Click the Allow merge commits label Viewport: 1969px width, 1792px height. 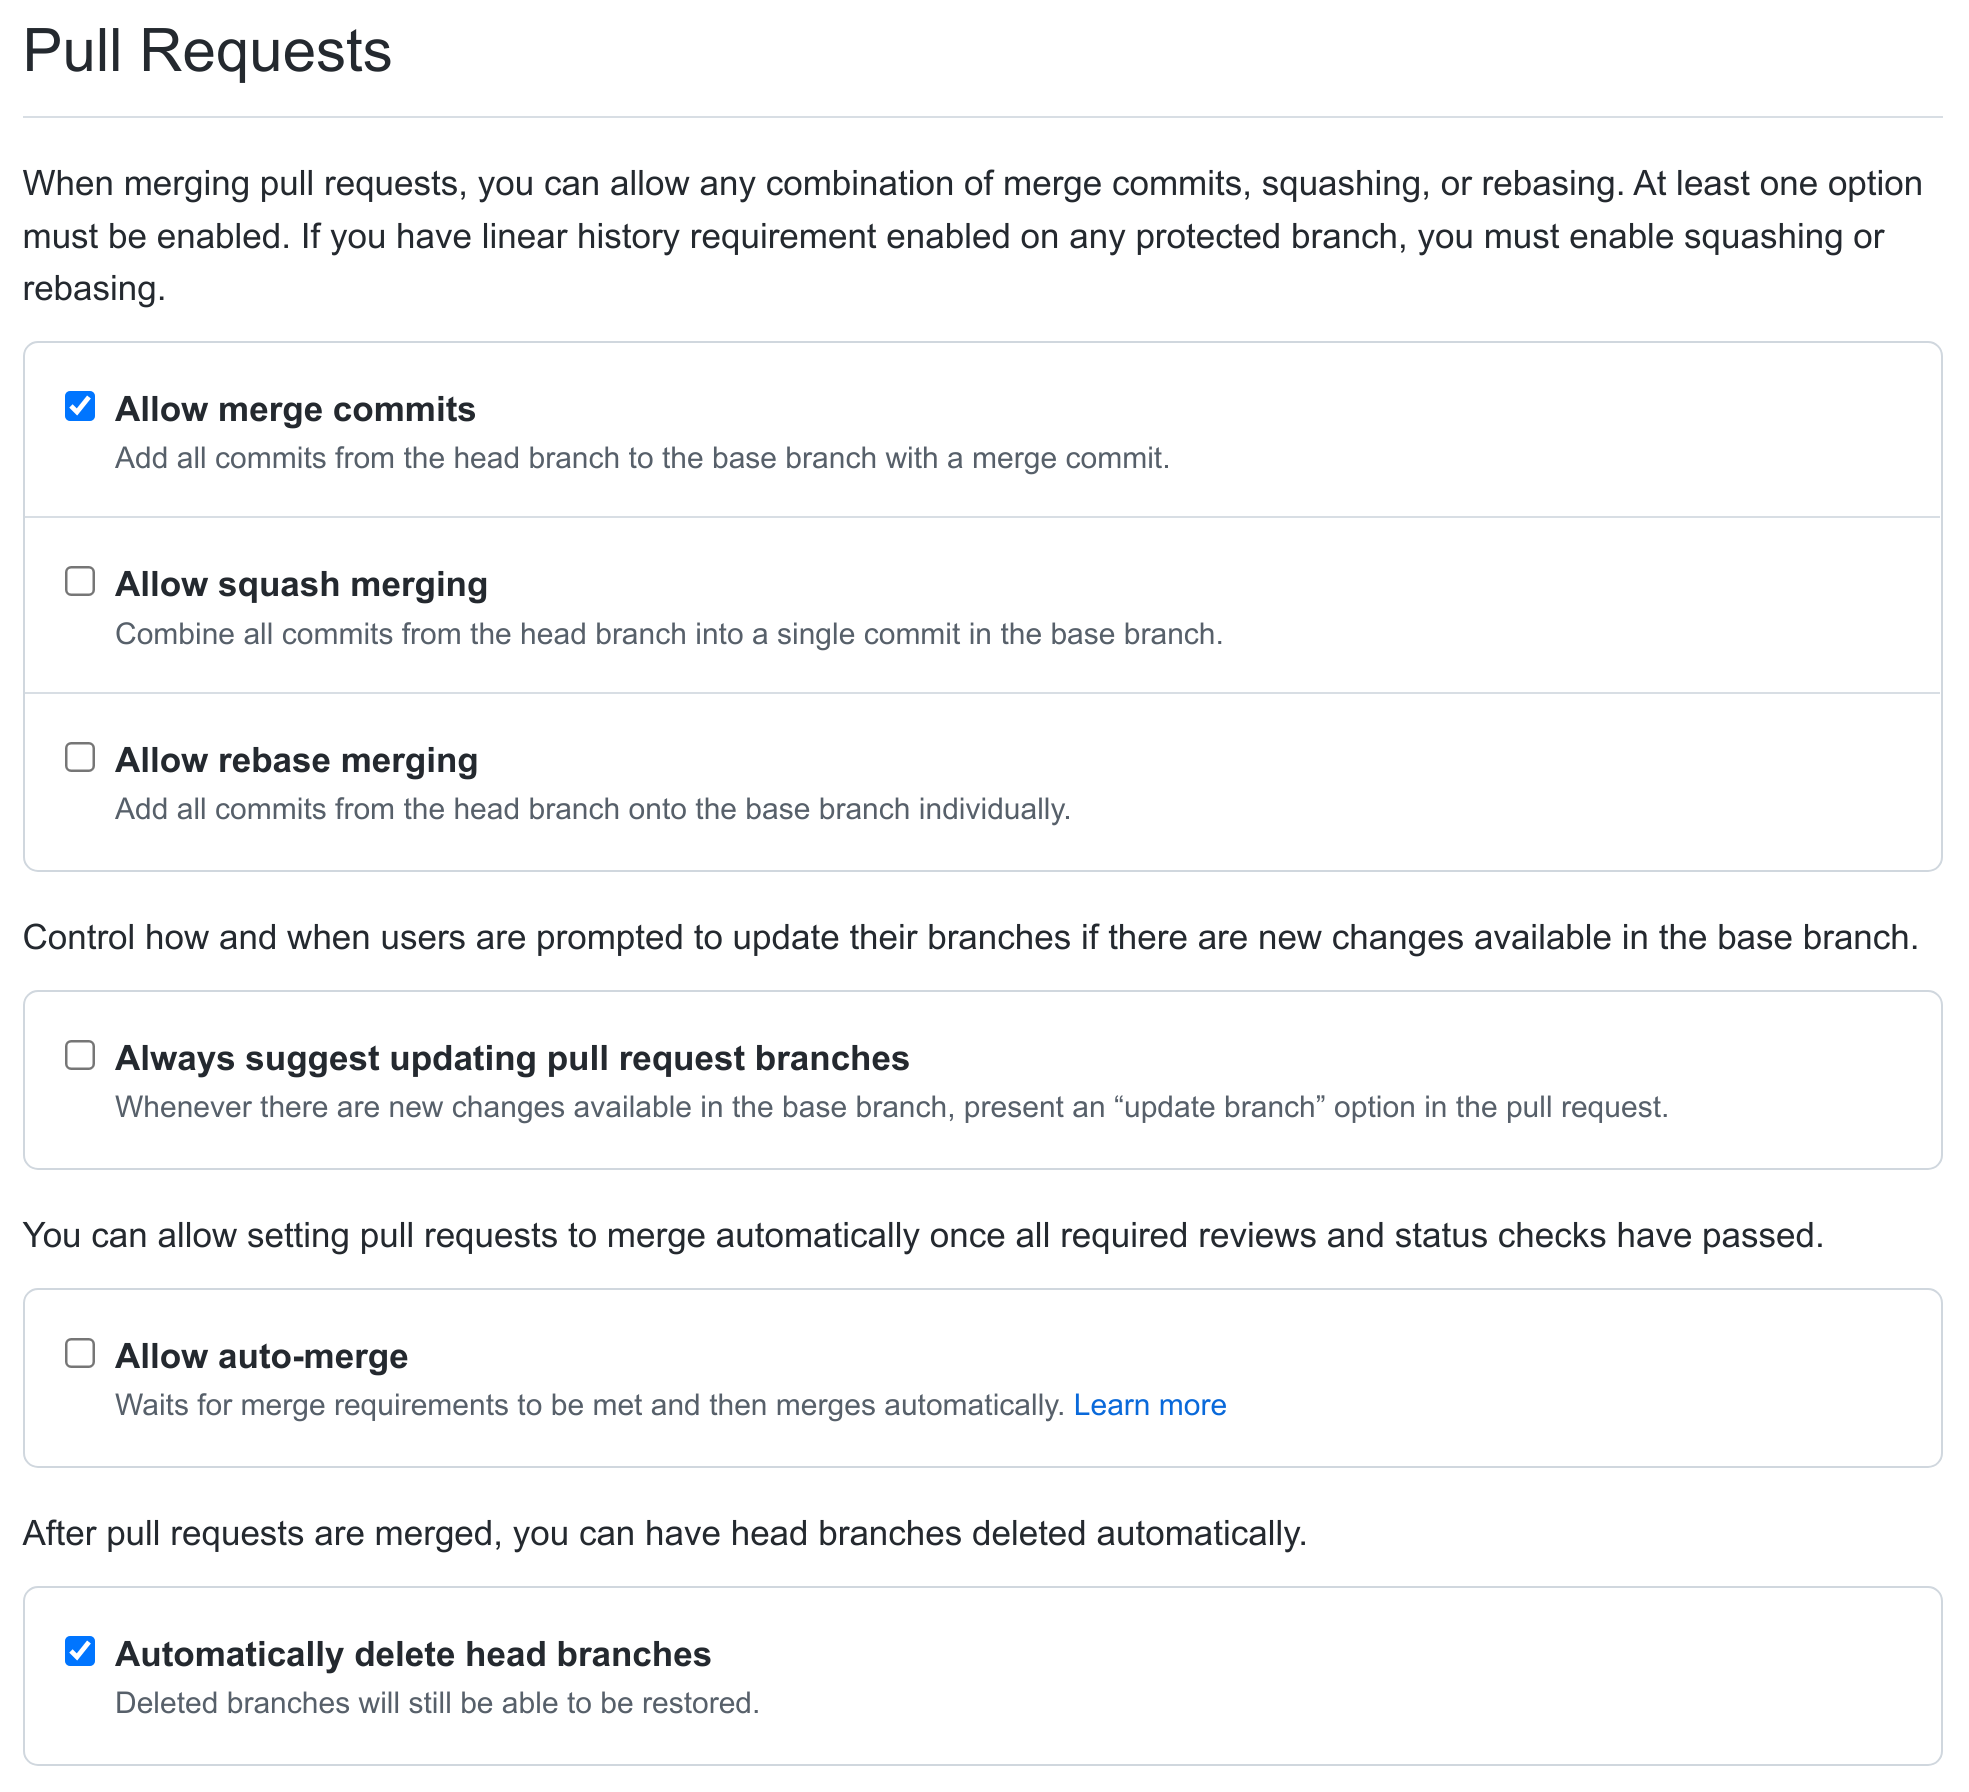coord(296,408)
